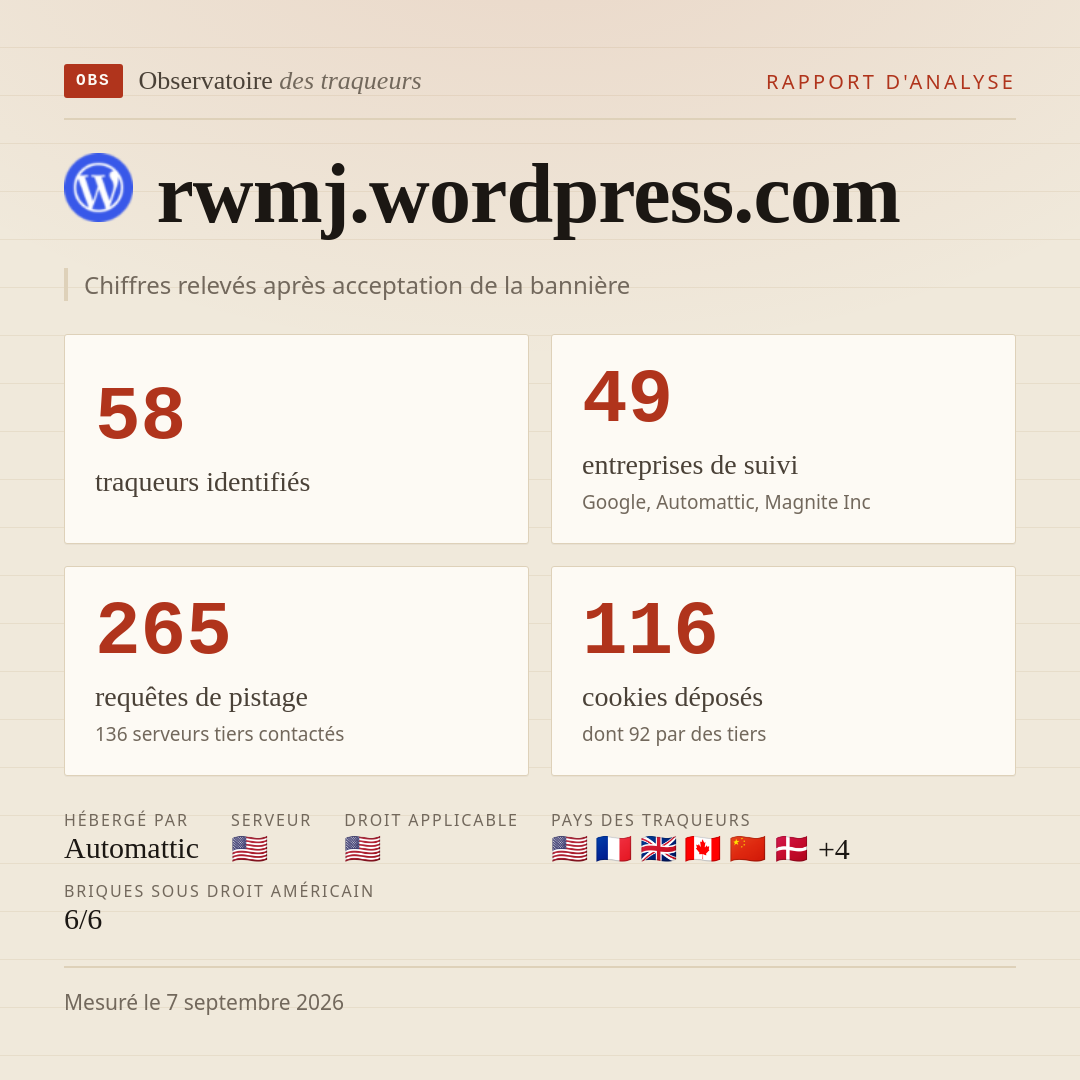Click the PAYS DES TRAQUEURS label

tap(651, 820)
